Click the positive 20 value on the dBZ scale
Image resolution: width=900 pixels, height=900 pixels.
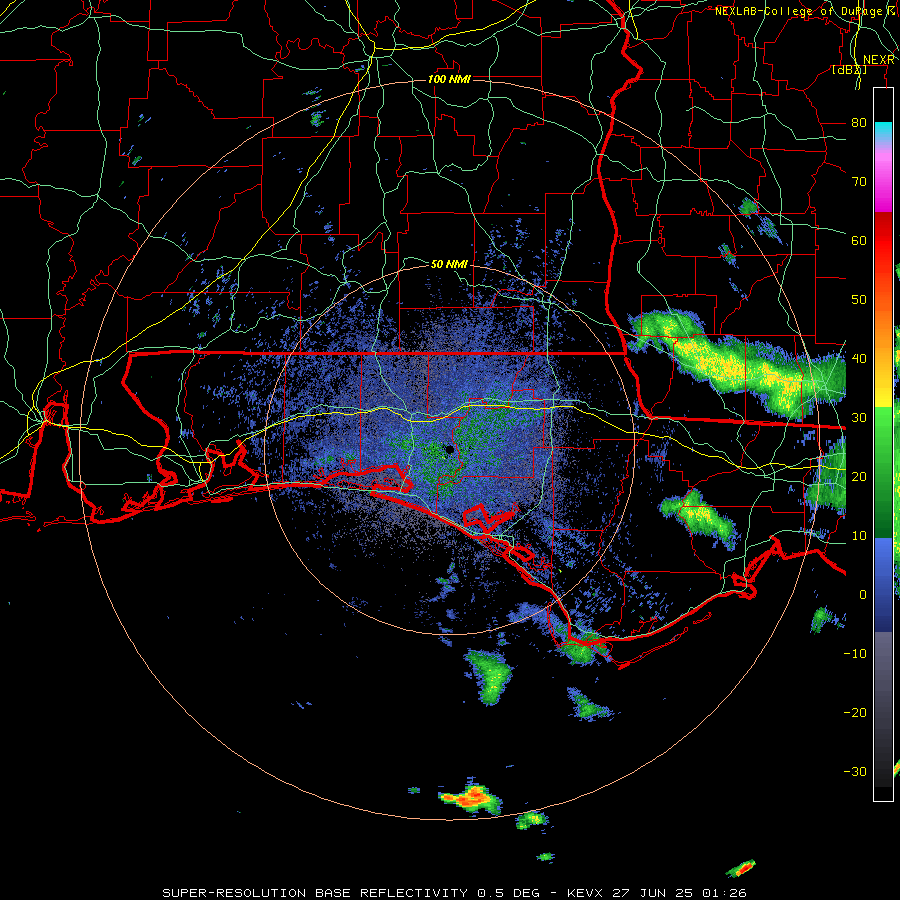click(859, 476)
